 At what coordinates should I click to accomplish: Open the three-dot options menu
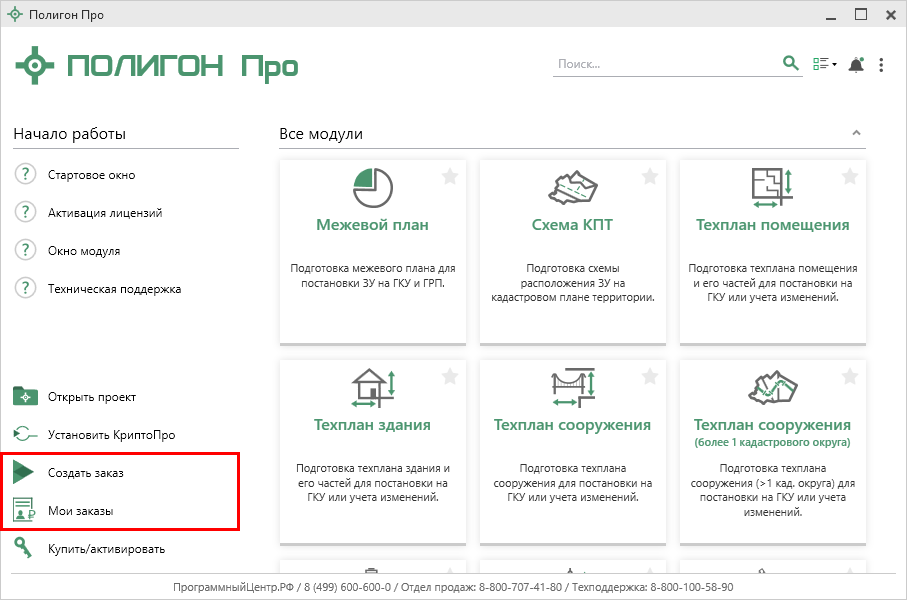[881, 65]
